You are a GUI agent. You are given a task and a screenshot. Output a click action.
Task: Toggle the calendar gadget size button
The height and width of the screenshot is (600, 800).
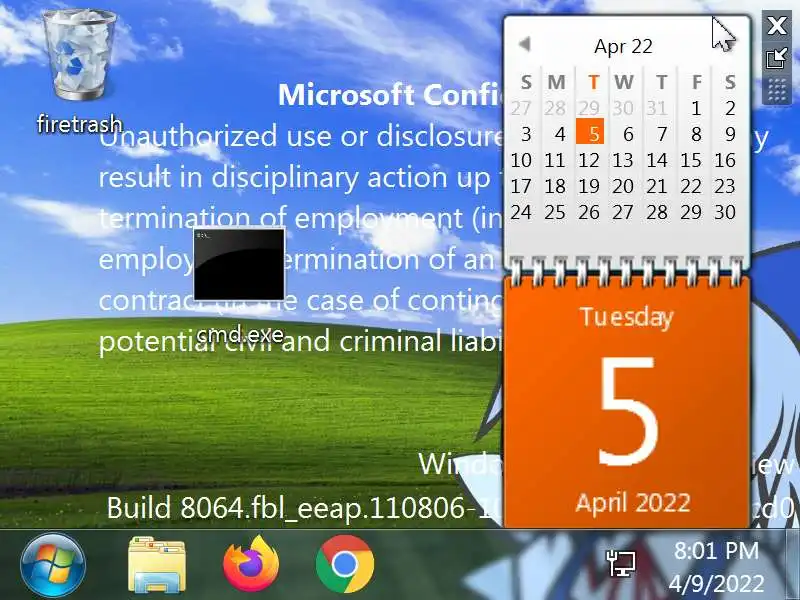[777, 58]
